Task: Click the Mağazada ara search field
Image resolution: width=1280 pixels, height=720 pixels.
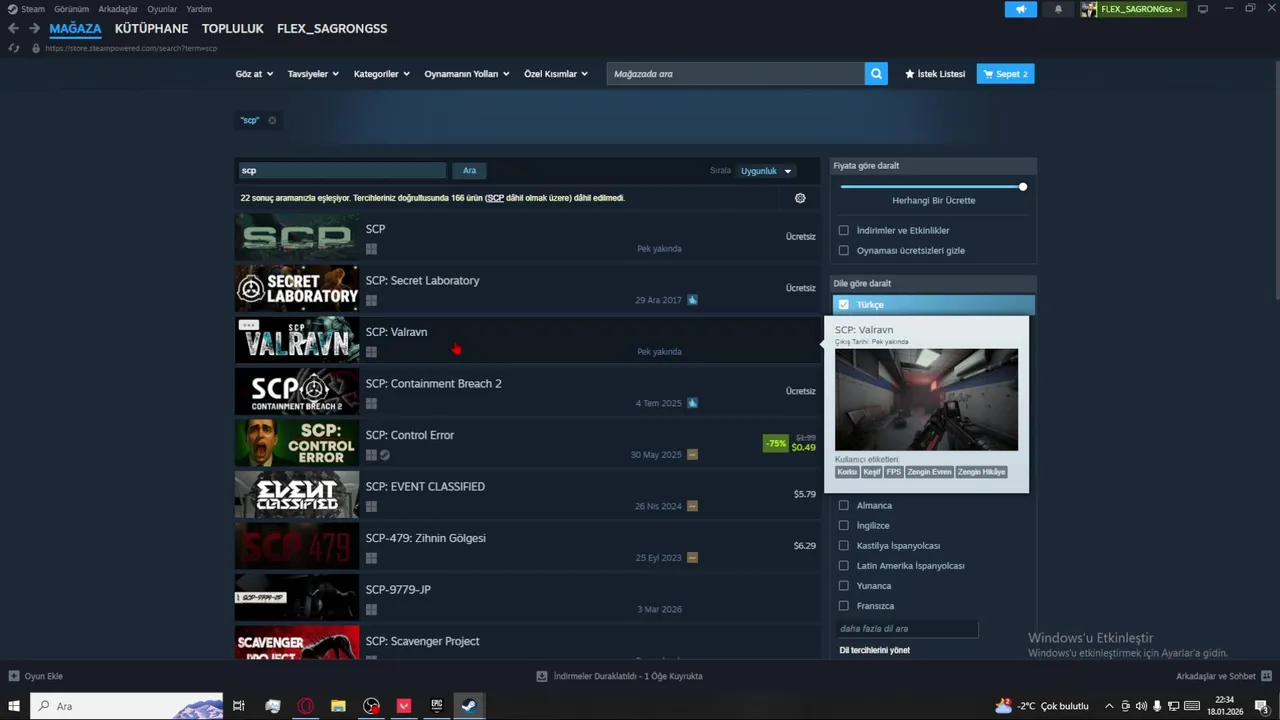Action: tap(736, 74)
